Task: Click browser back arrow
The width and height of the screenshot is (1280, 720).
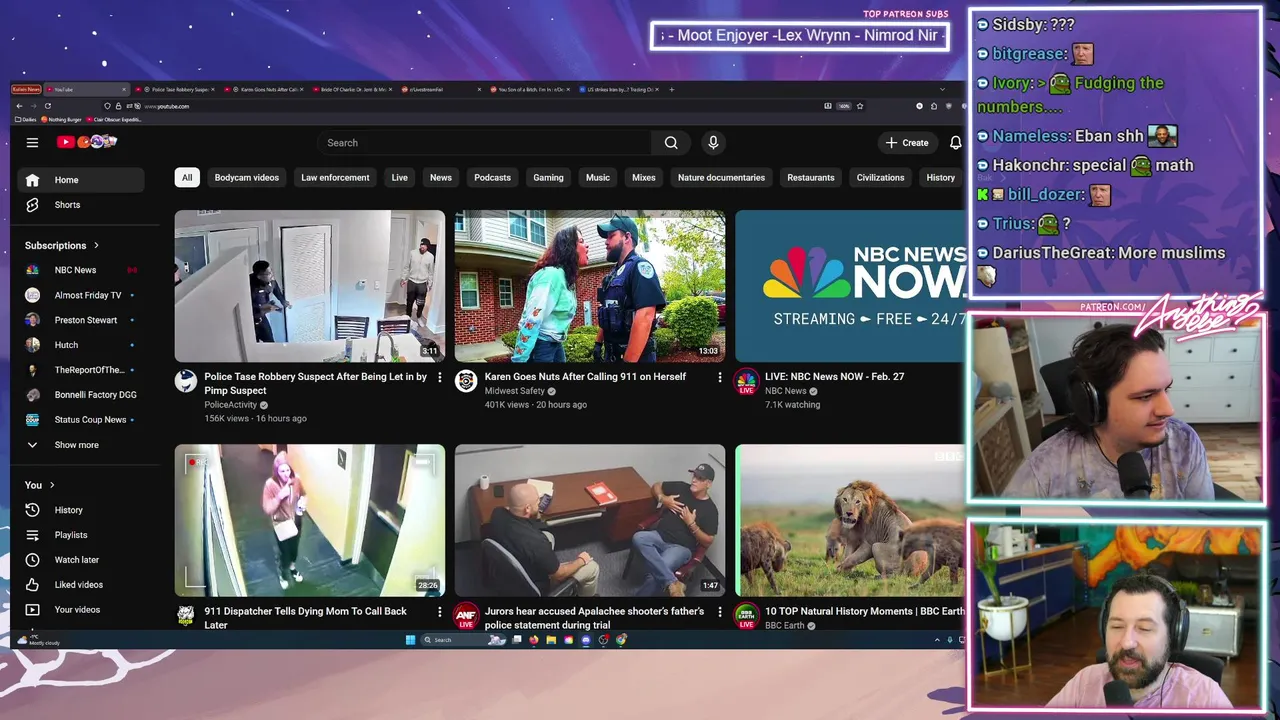Action: point(19,106)
